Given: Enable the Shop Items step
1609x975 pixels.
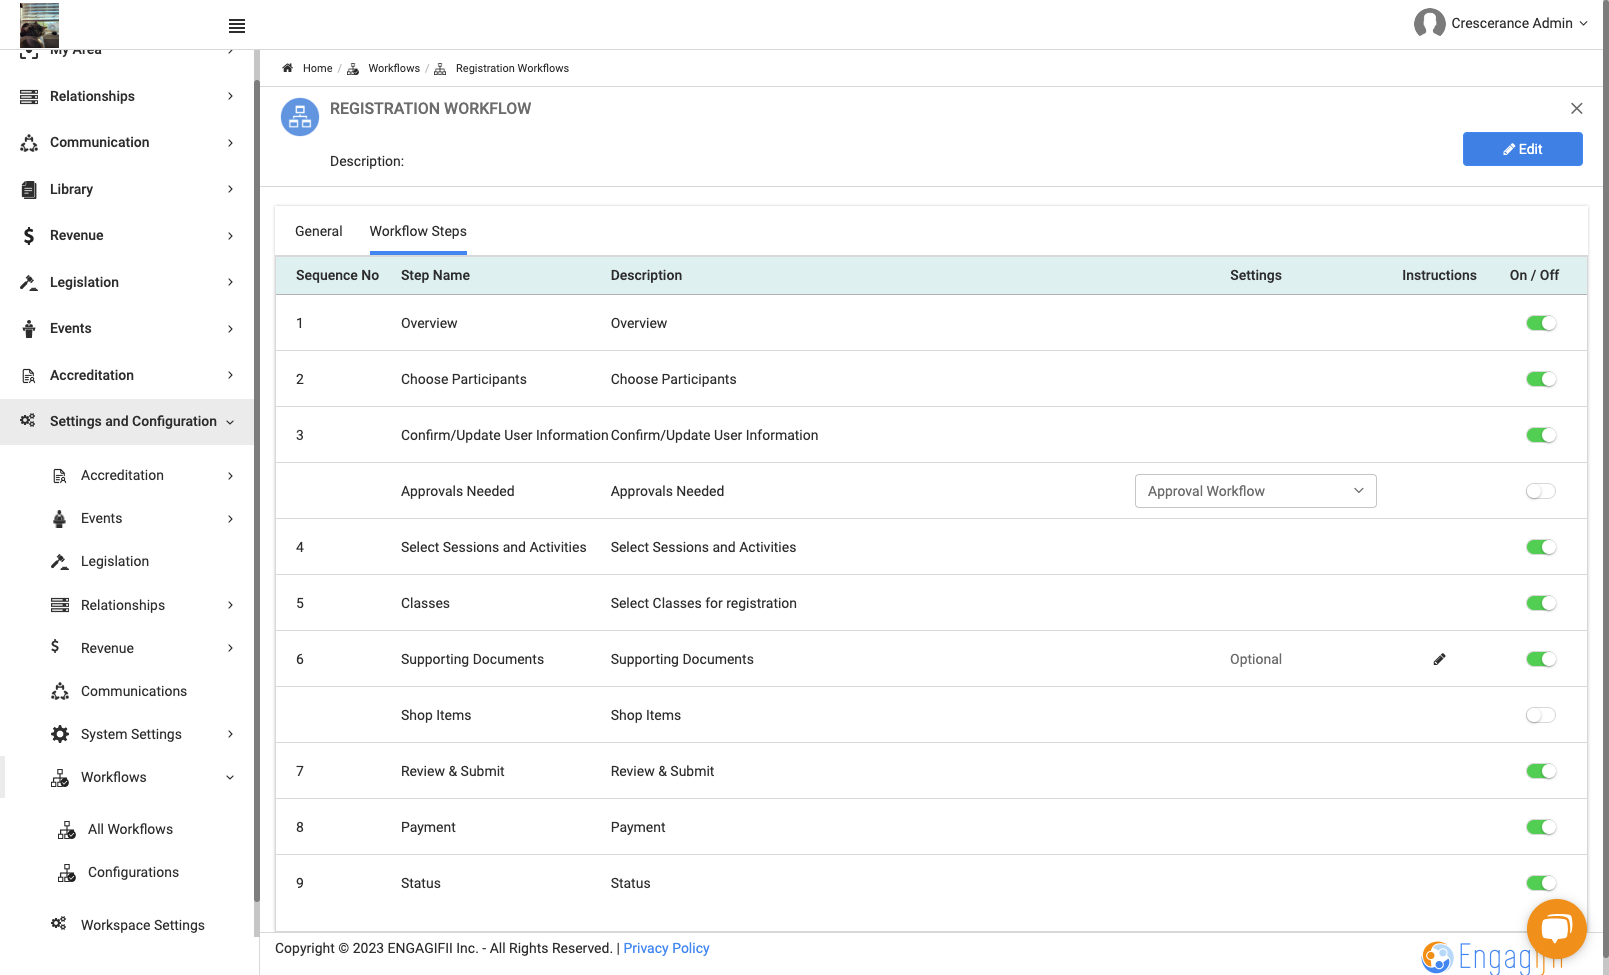Looking at the screenshot, I should point(1541,715).
